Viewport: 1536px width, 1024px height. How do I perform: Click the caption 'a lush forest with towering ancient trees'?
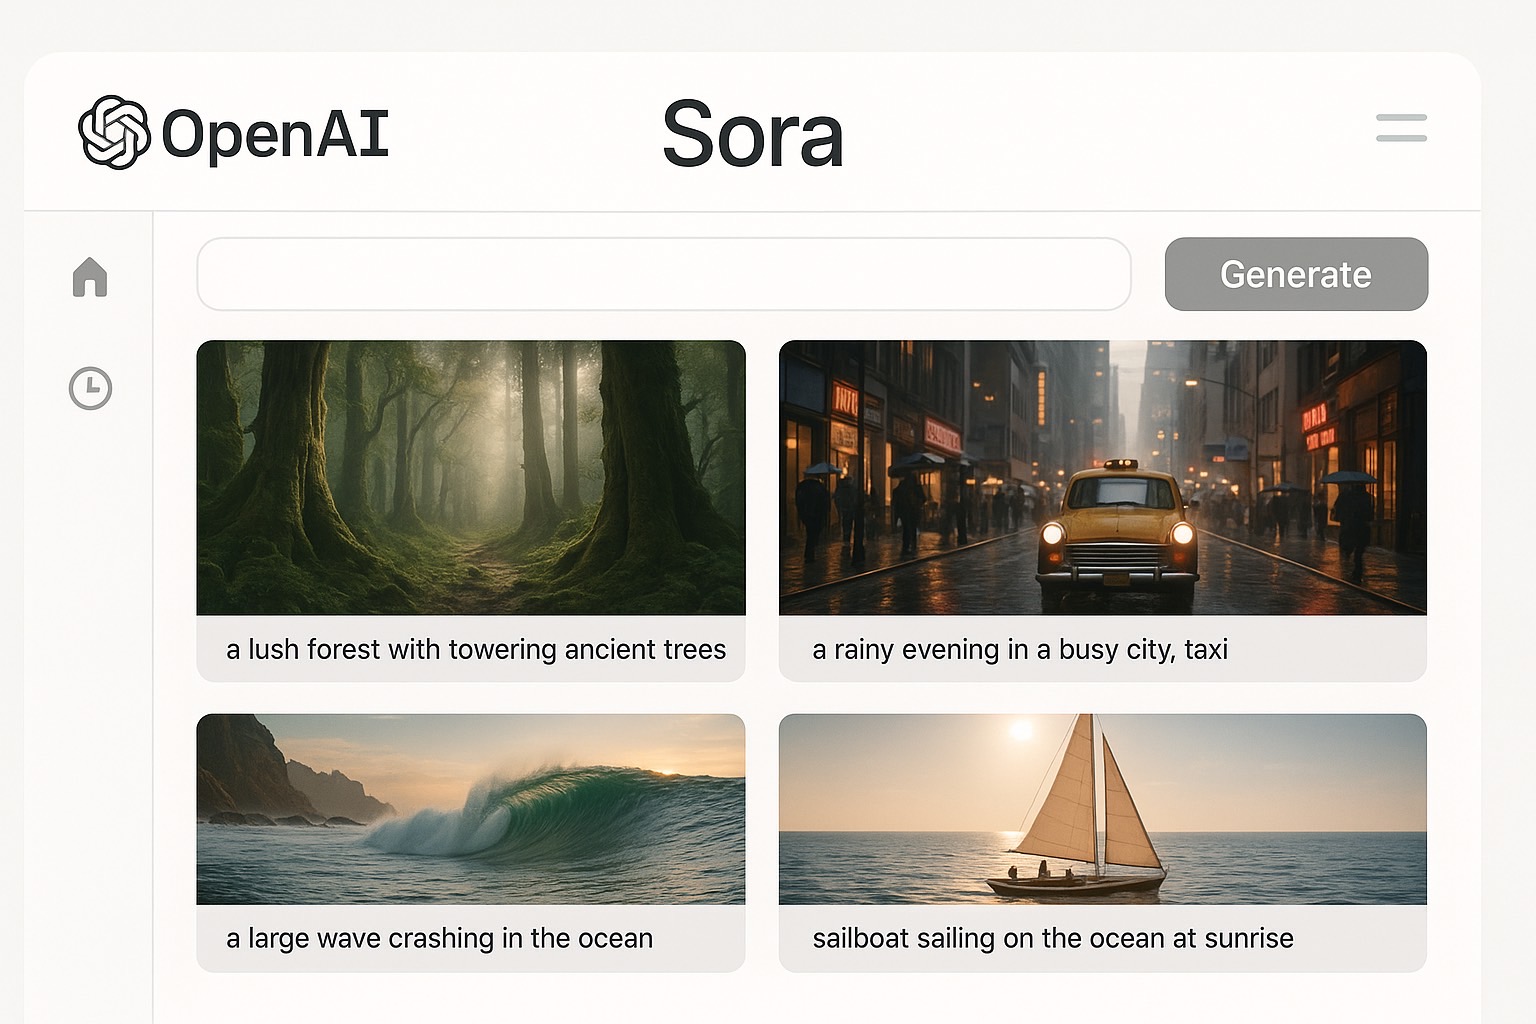[x=476, y=650]
